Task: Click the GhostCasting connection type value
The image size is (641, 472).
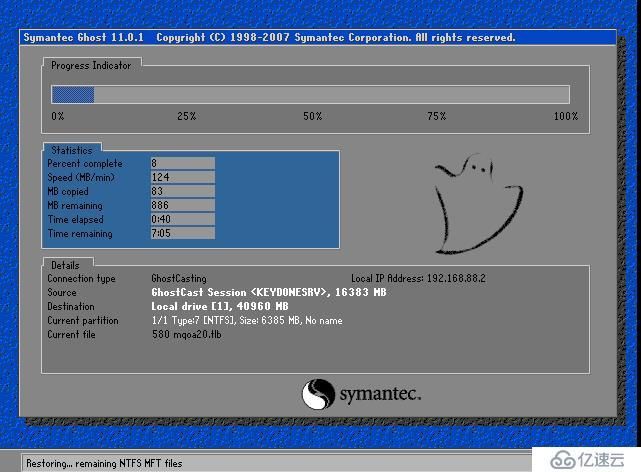Action: pyautogui.click(x=179, y=278)
